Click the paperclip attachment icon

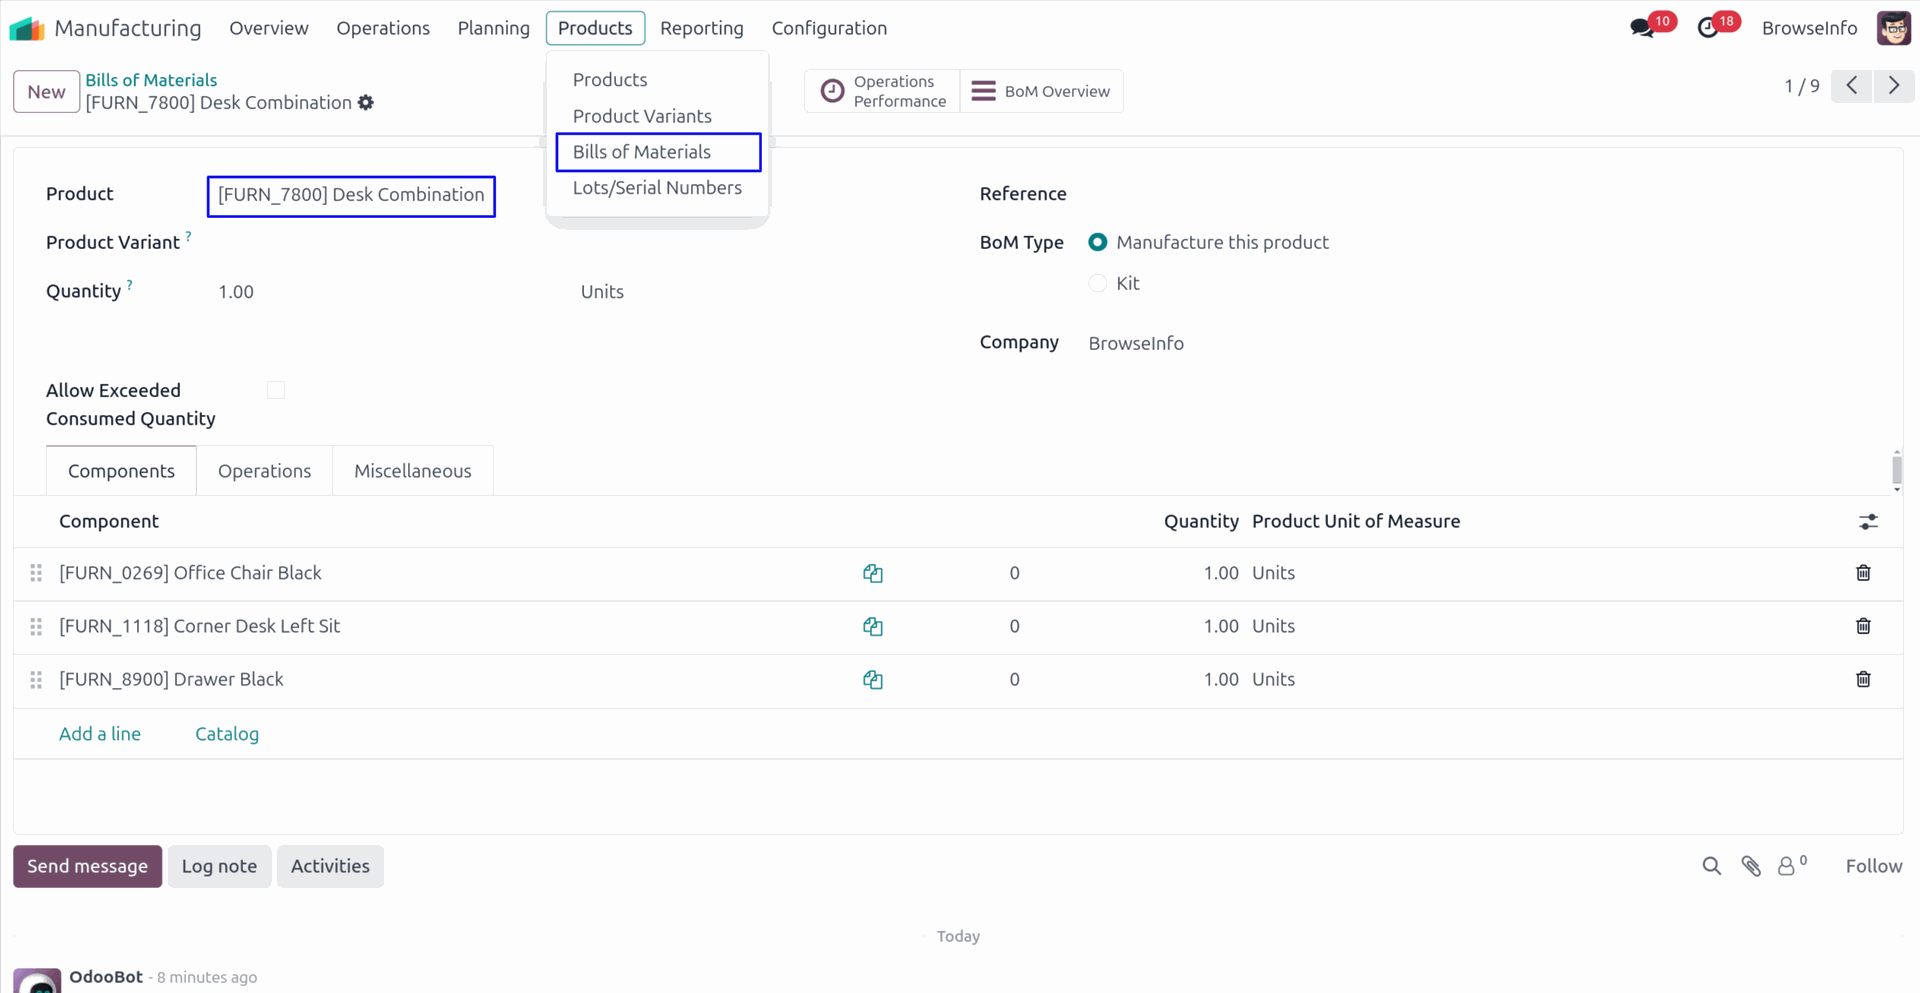[x=1750, y=866]
